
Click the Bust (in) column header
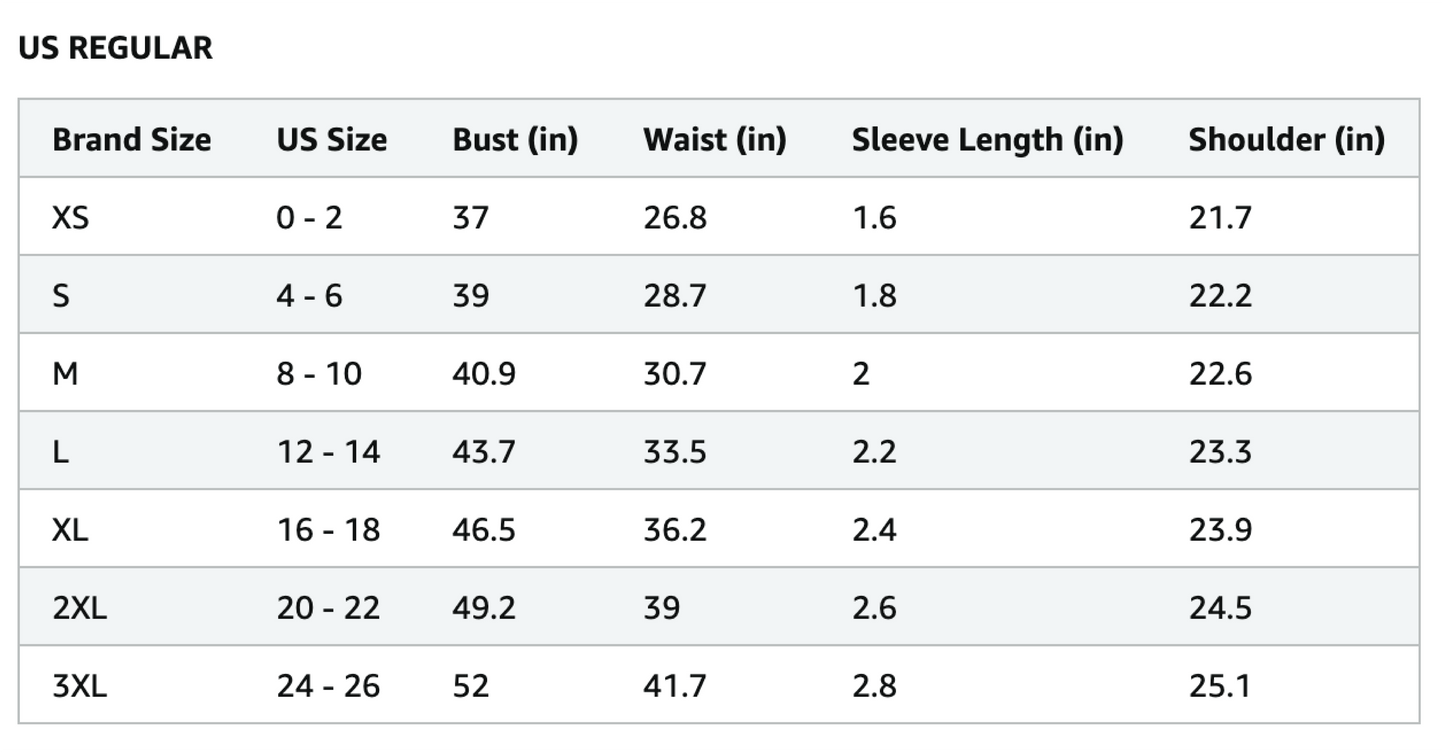(515, 139)
